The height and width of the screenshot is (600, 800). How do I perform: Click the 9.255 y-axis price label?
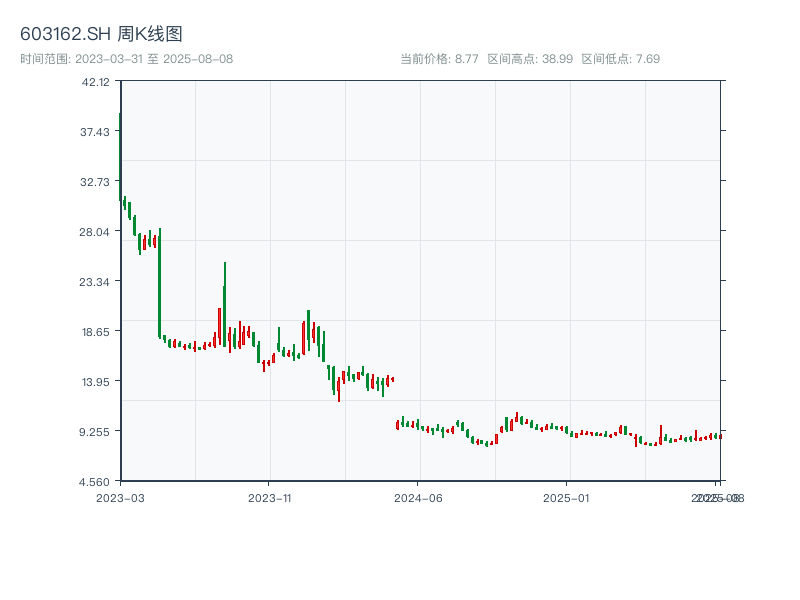pyautogui.click(x=96, y=432)
